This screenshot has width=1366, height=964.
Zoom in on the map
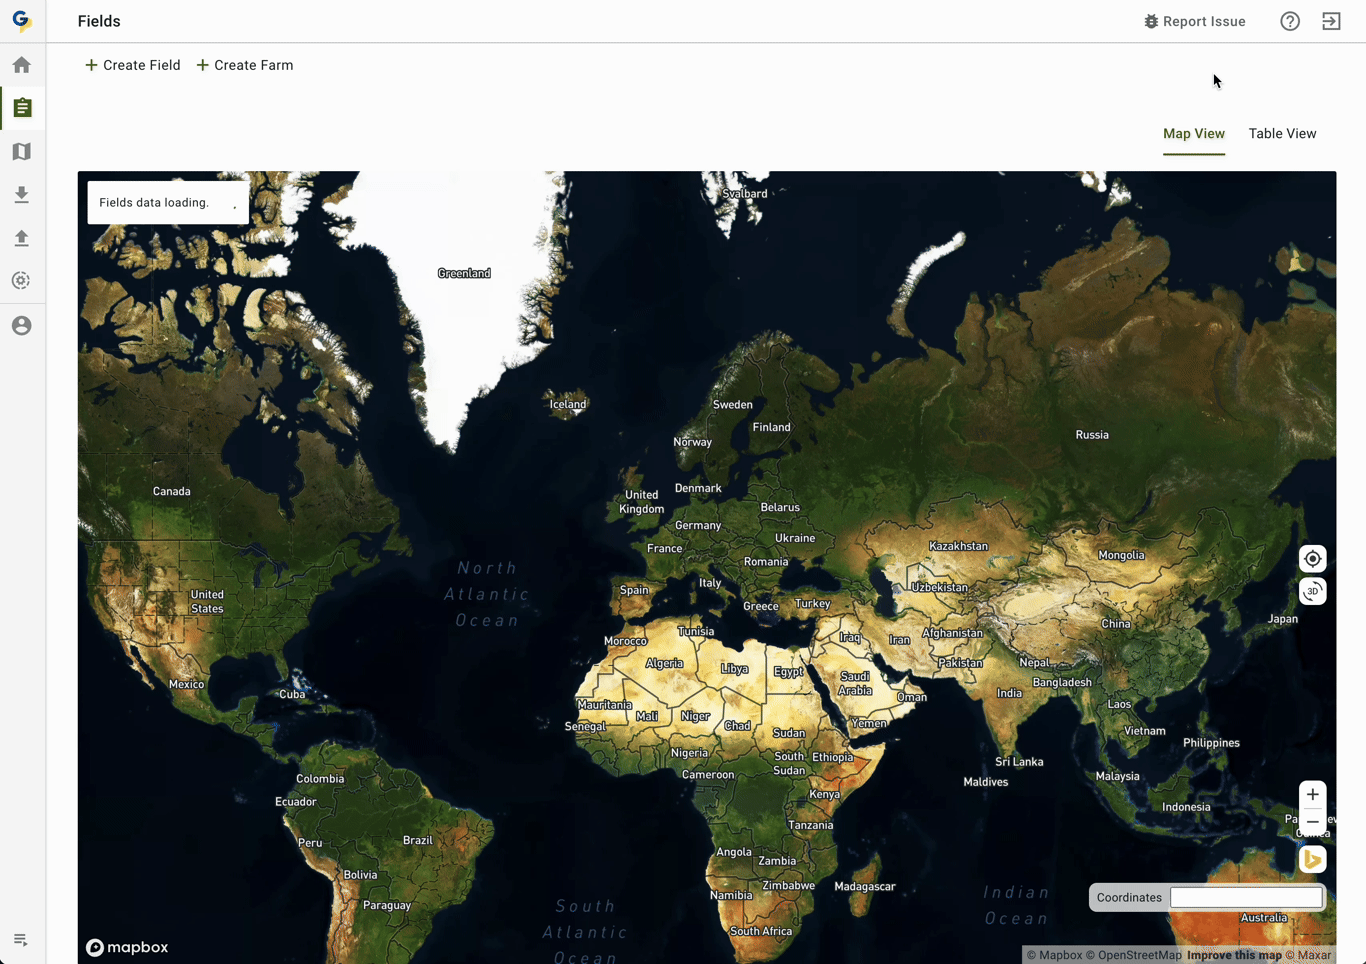1312,795
